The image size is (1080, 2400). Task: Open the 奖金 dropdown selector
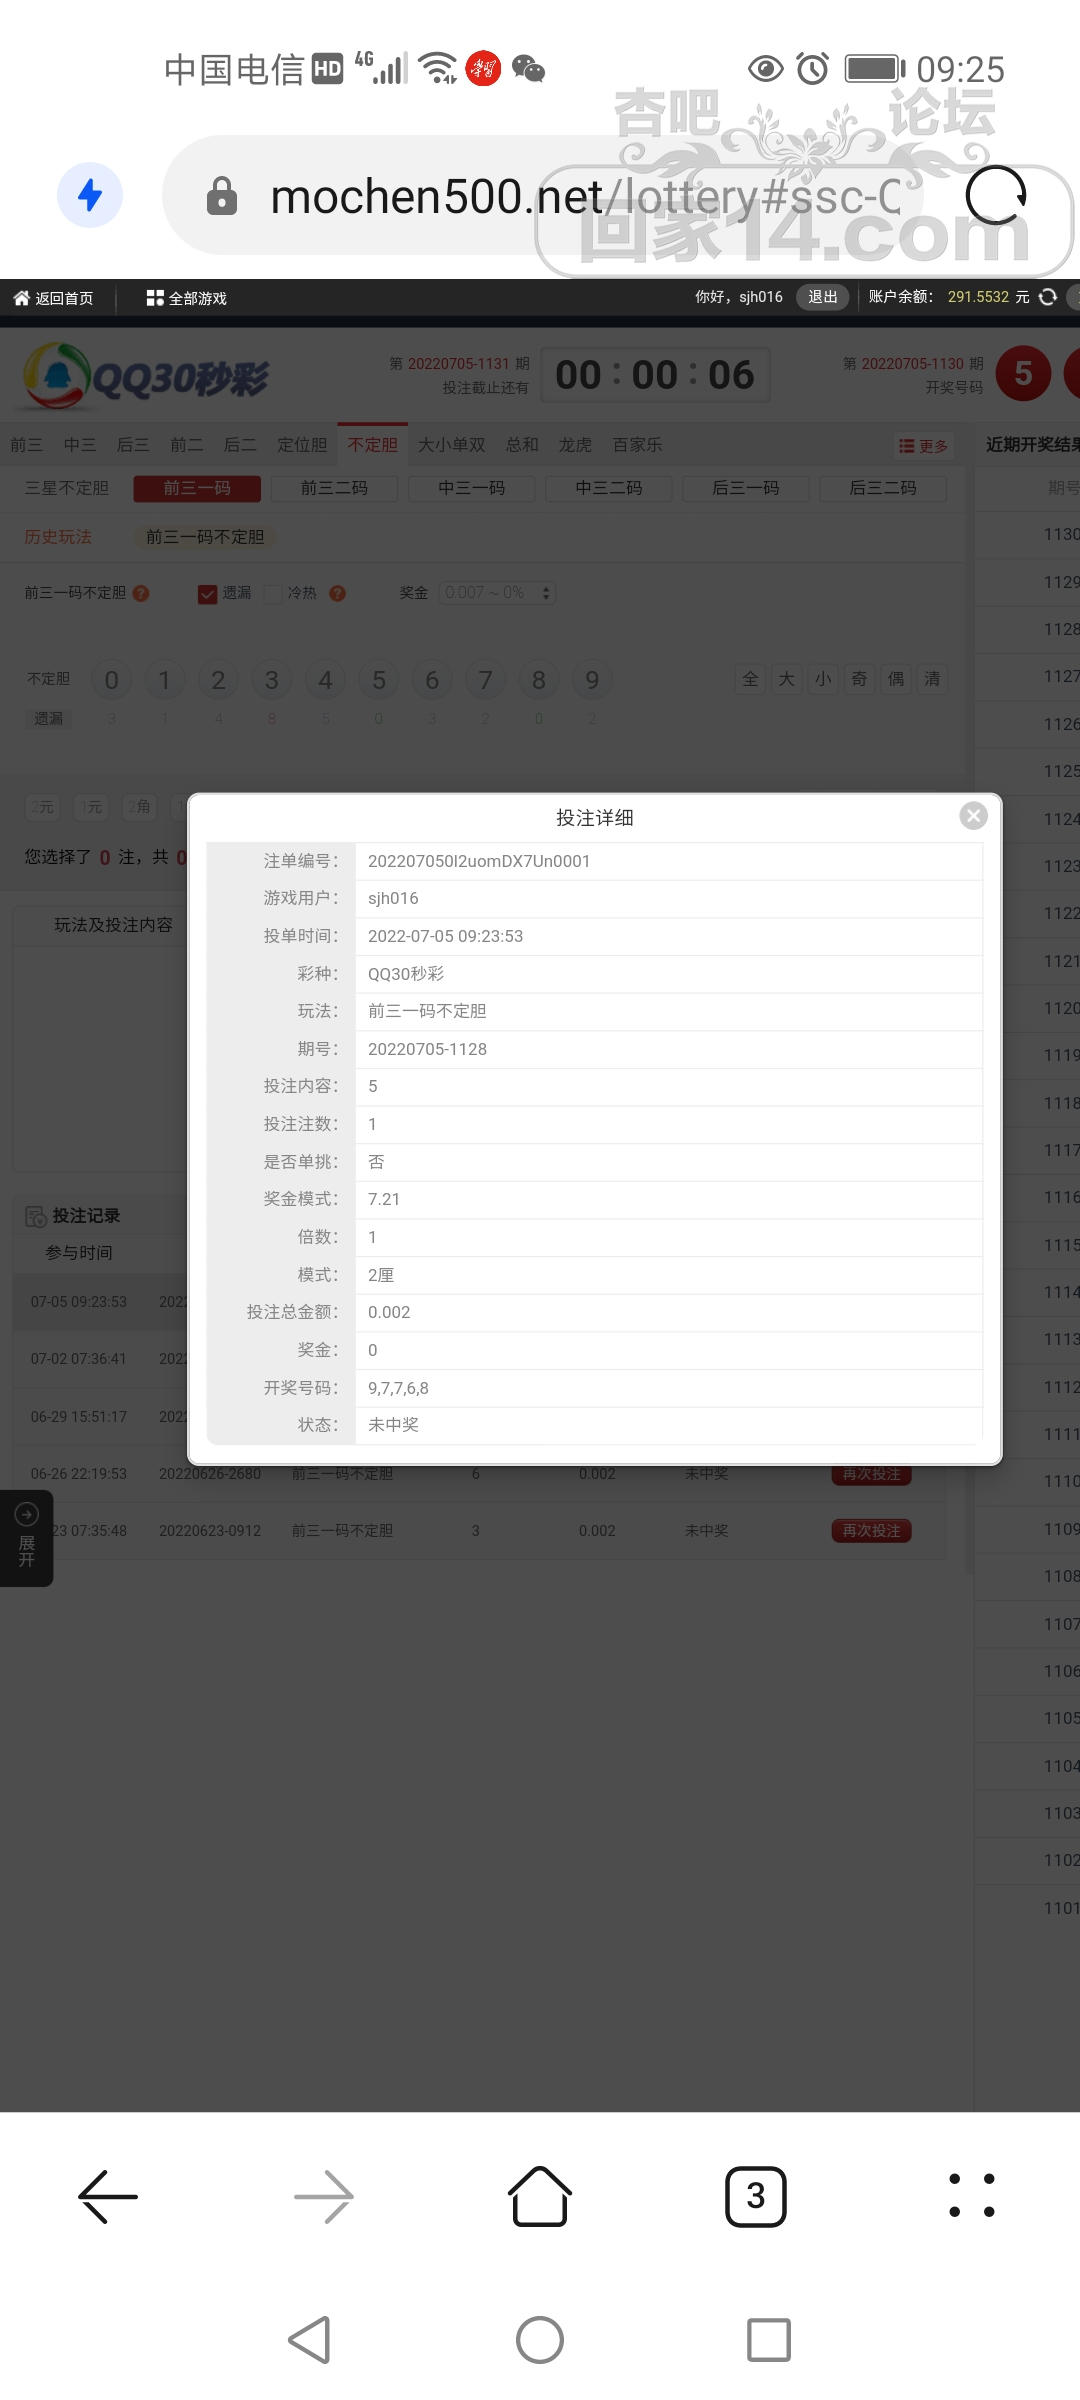click(x=498, y=593)
